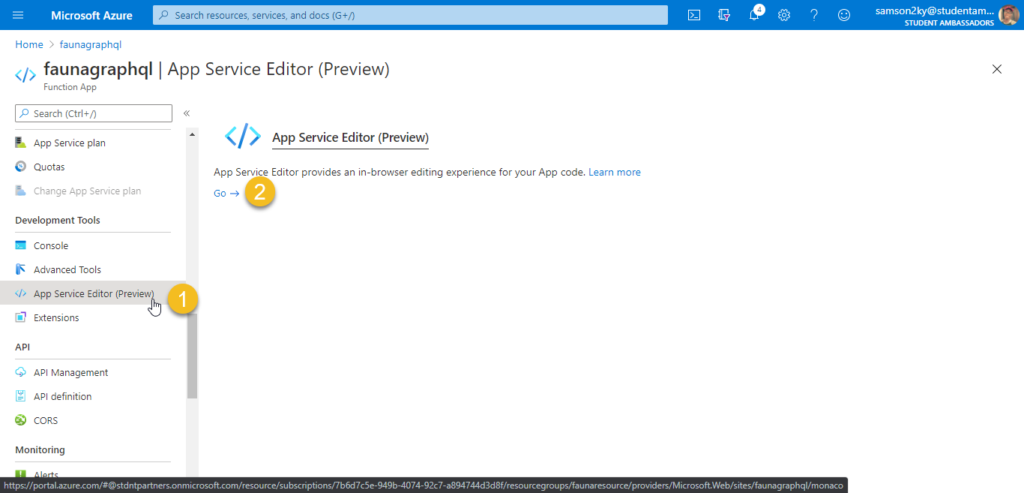Click the large App Service Editor logo
This screenshot has width=1024, height=493.
pos(242,136)
